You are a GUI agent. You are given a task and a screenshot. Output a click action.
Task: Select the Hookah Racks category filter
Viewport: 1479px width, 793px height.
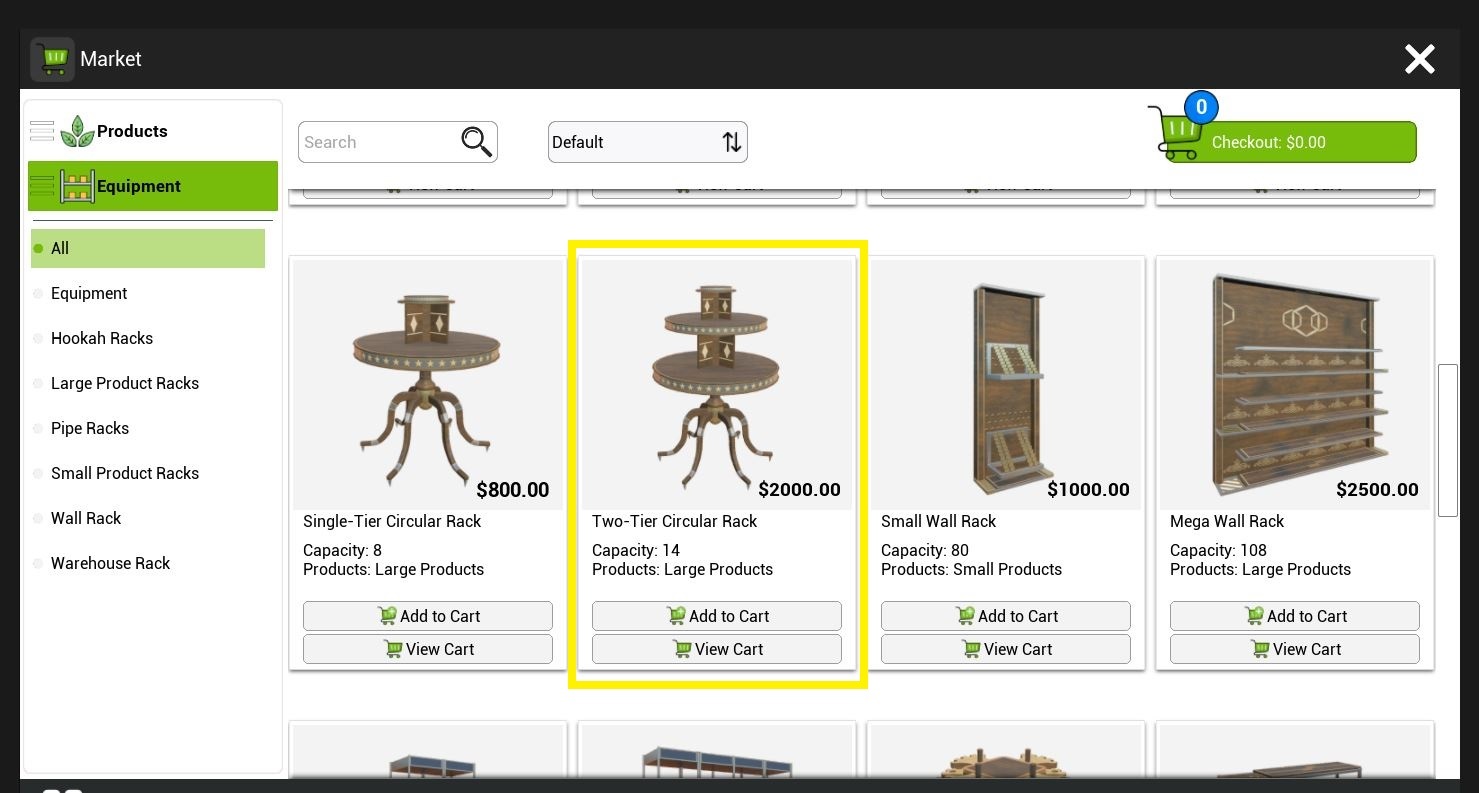pyautogui.click(x=102, y=338)
